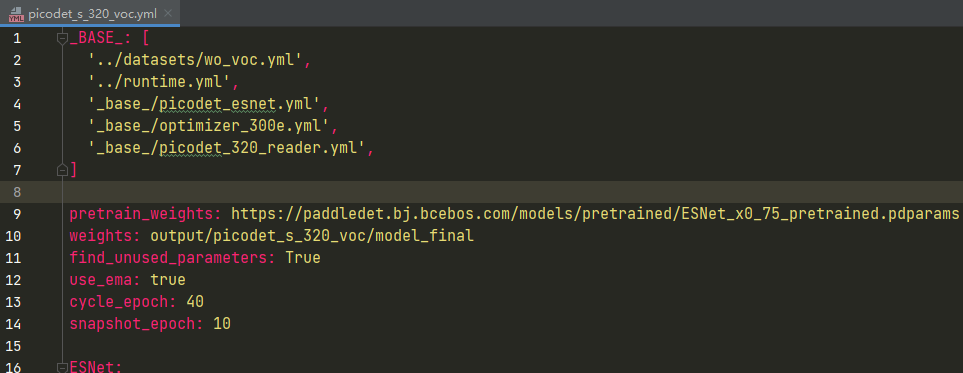This screenshot has width=963, height=373.
Task: Click line number 9 in gutter
Action: pos(17,214)
